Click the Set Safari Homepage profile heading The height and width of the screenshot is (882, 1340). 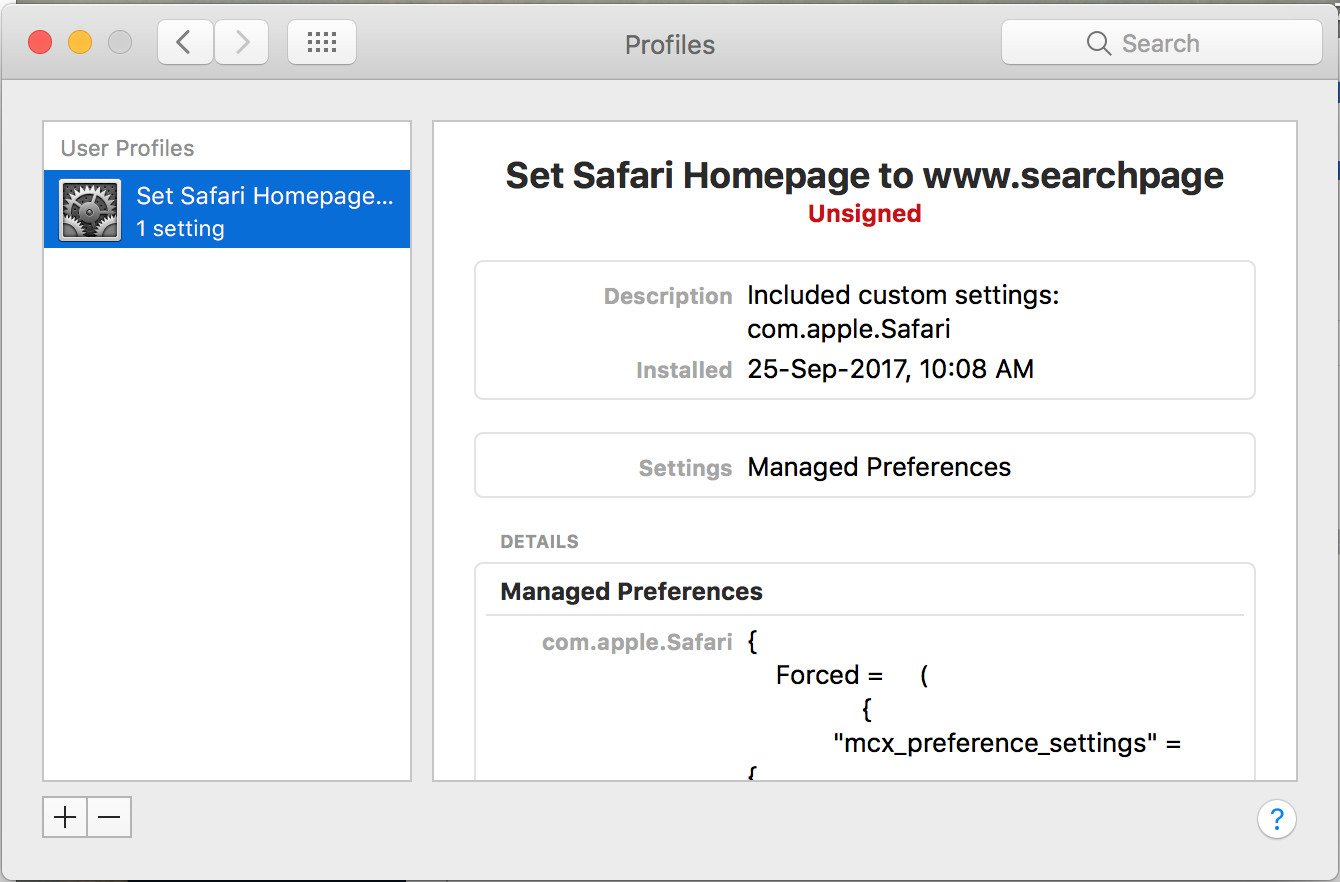pyautogui.click(x=864, y=175)
